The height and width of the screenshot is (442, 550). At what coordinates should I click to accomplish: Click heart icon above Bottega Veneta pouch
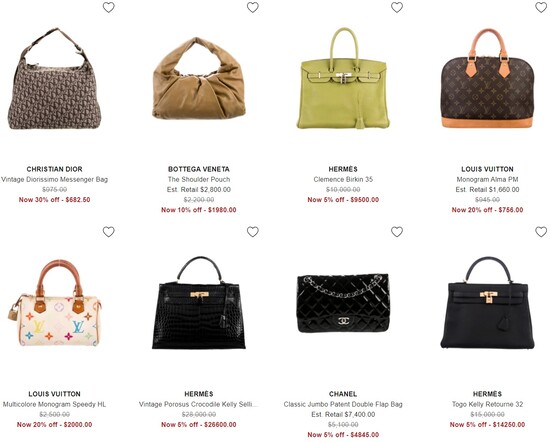(253, 7)
